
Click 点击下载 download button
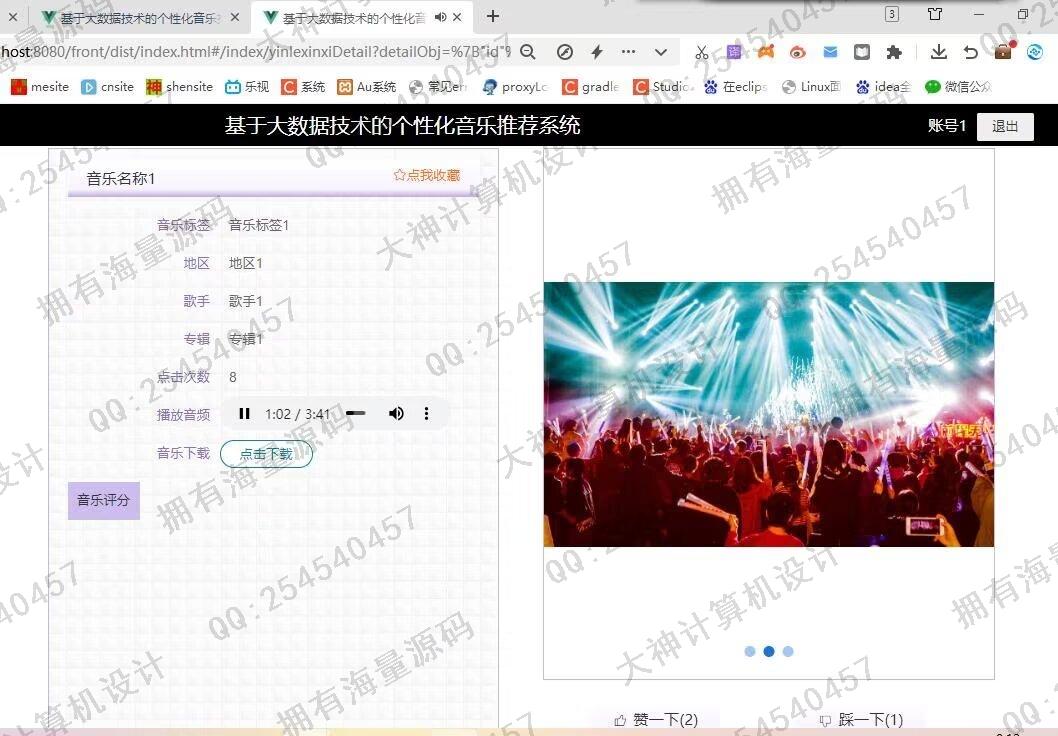pyautogui.click(x=267, y=454)
